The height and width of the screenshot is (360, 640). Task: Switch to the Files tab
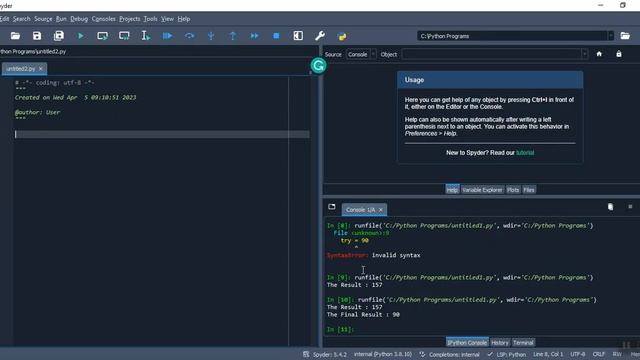pyautogui.click(x=529, y=190)
